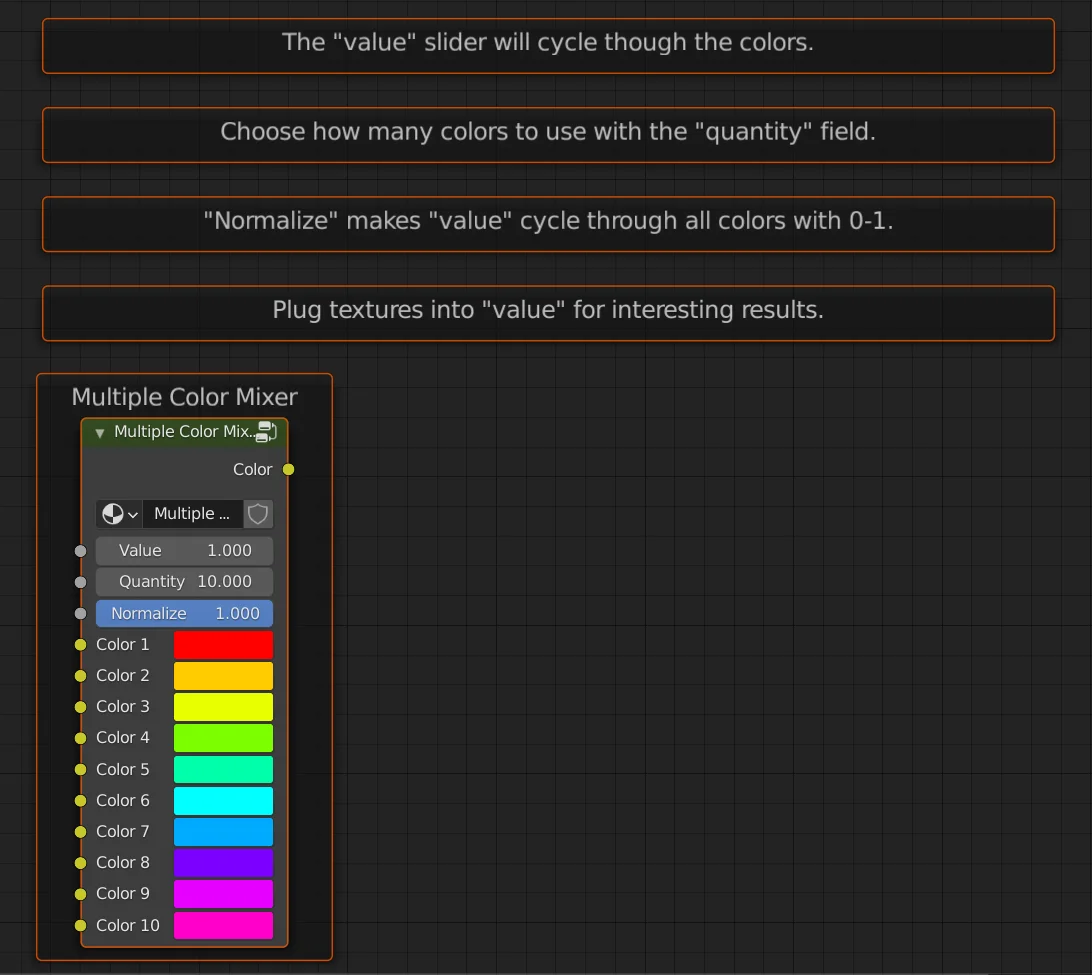This screenshot has height=975, width=1092.
Task: Click the Value slider field
Action: tap(184, 551)
